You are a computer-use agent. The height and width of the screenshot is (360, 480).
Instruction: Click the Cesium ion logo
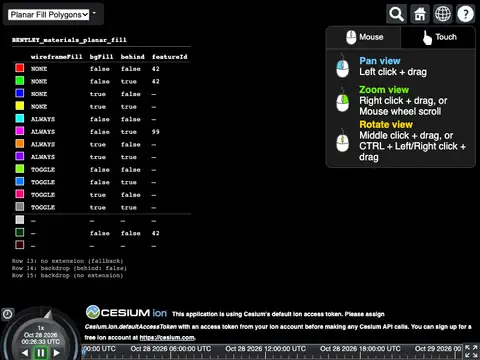point(126,312)
